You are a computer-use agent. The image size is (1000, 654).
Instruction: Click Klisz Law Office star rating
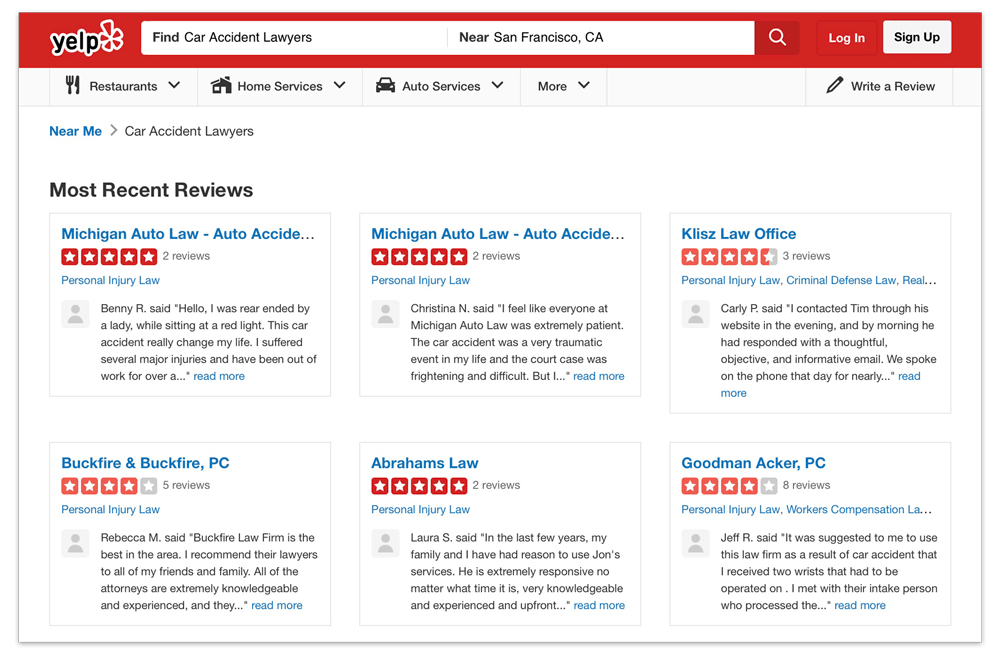point(729,256)
